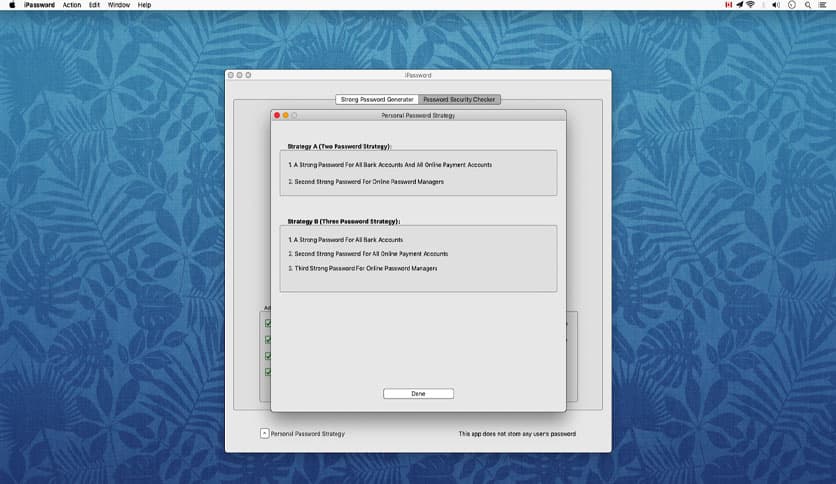Switch to Strong Password Generator tab

[377, 99]
